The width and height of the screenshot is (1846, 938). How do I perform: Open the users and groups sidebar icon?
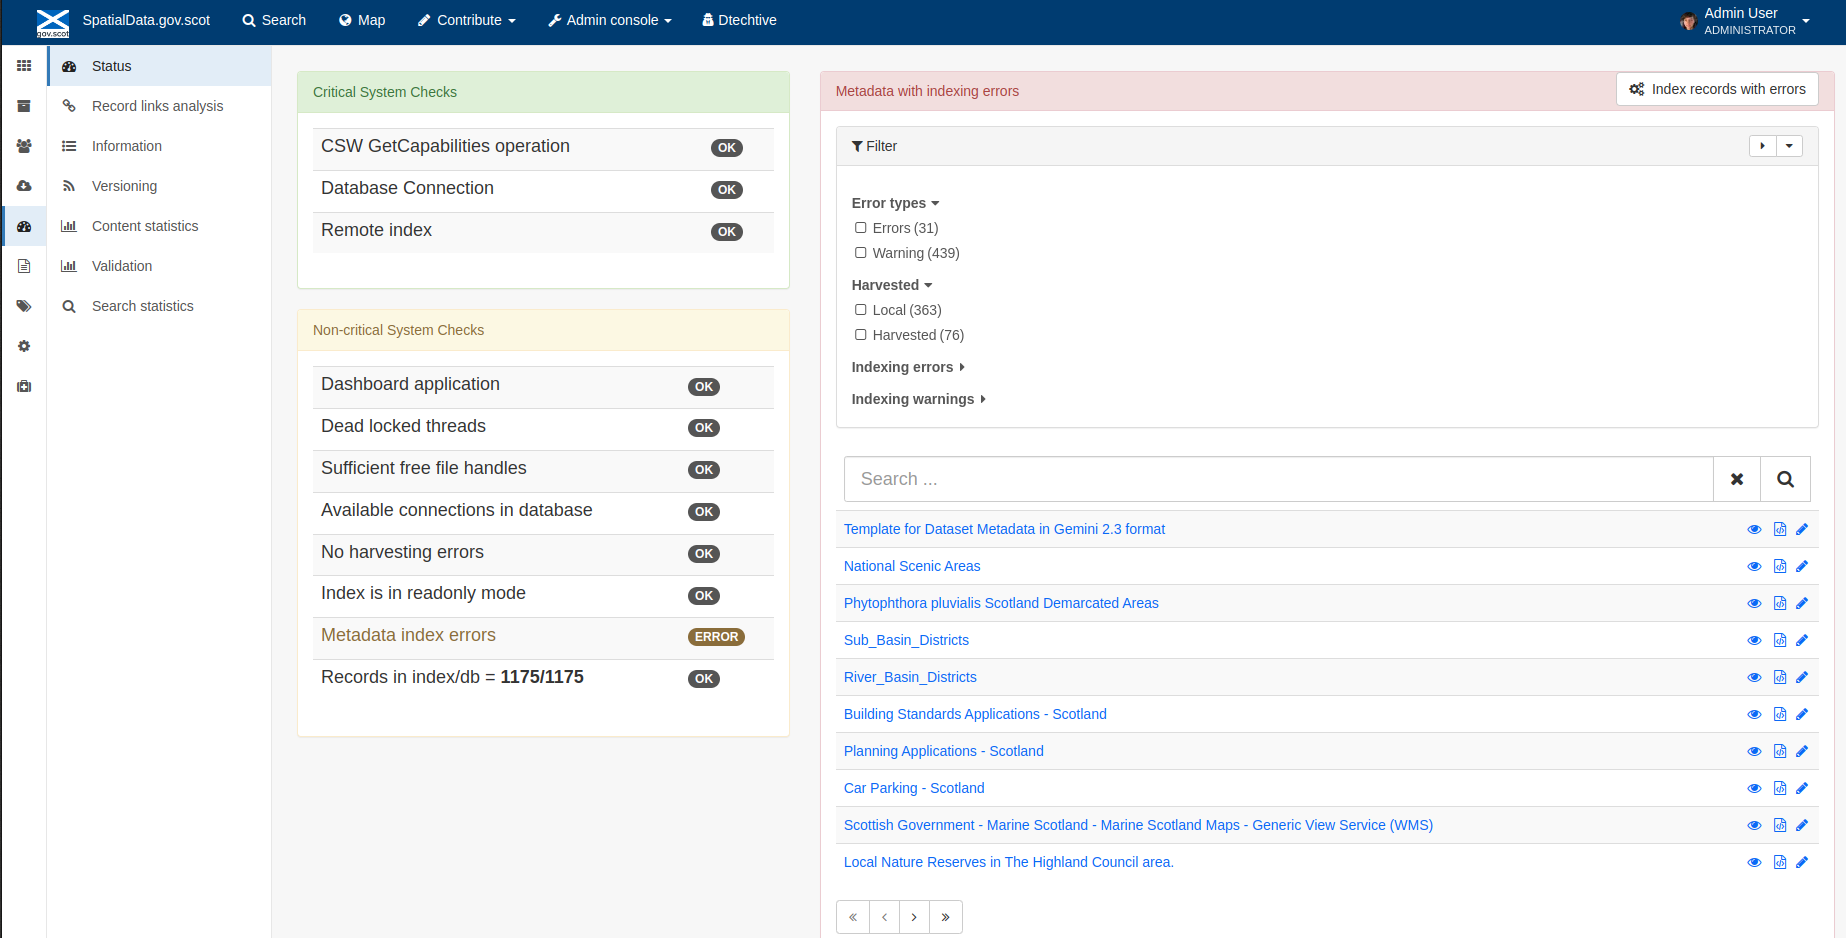coord(24,146)
